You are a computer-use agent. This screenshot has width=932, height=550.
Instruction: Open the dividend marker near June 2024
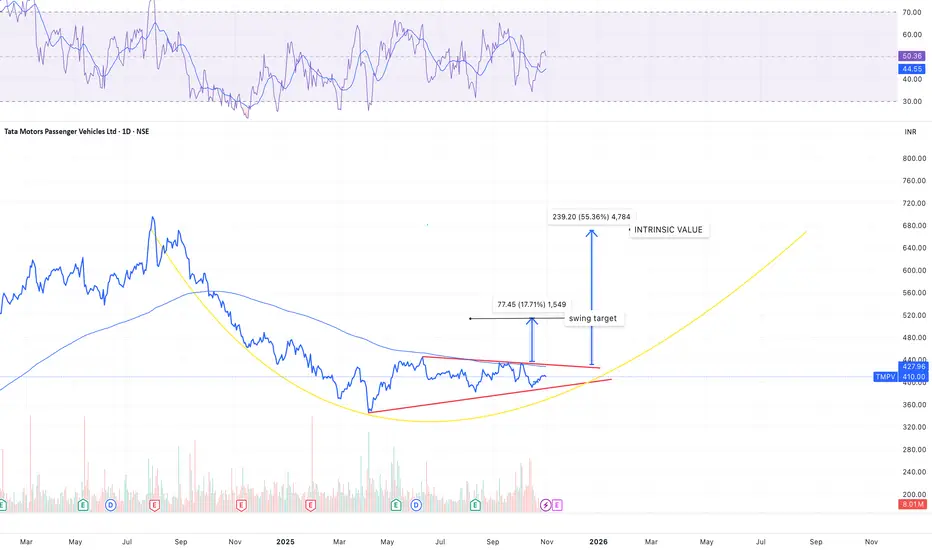111,505
